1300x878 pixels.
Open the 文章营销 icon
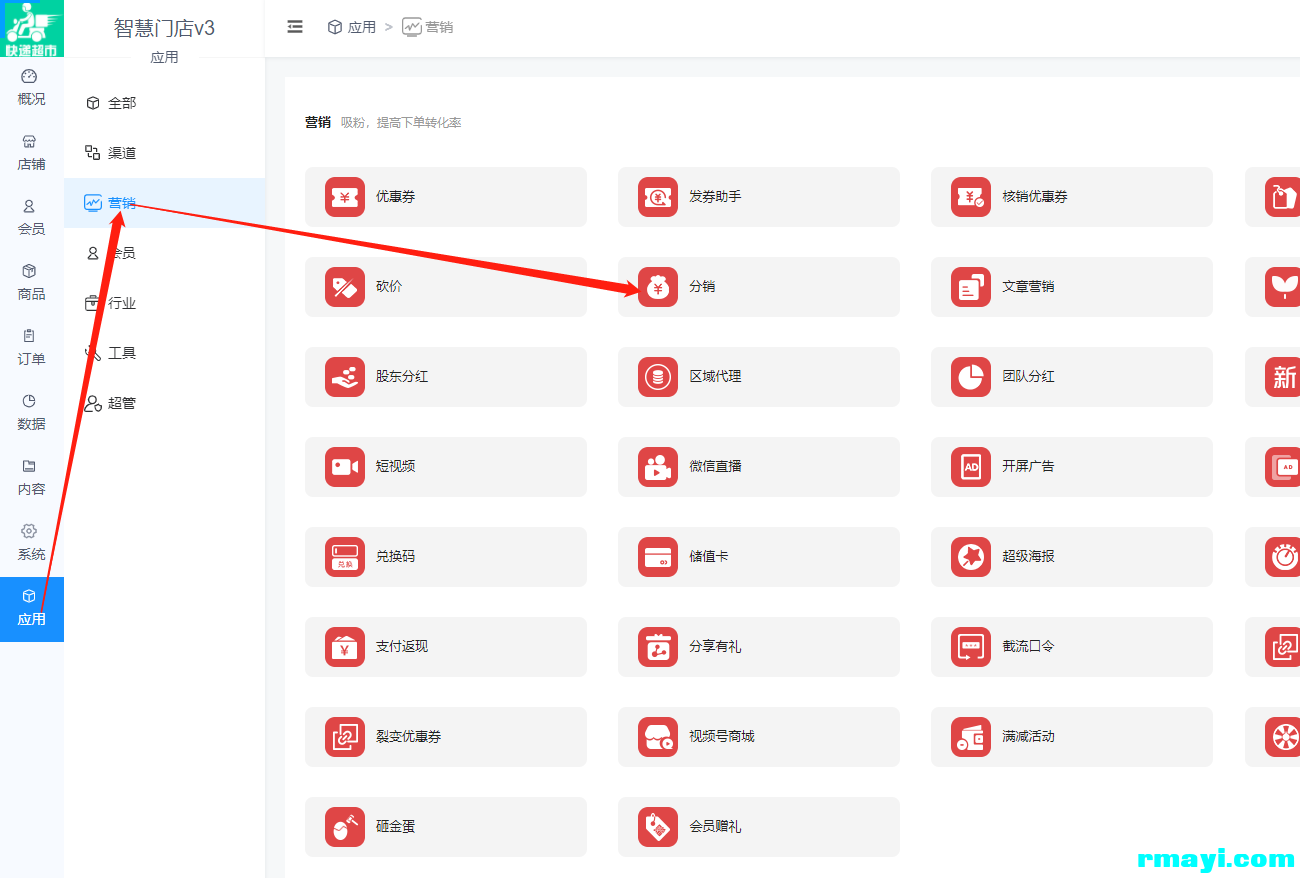click(x=971, y=287)
